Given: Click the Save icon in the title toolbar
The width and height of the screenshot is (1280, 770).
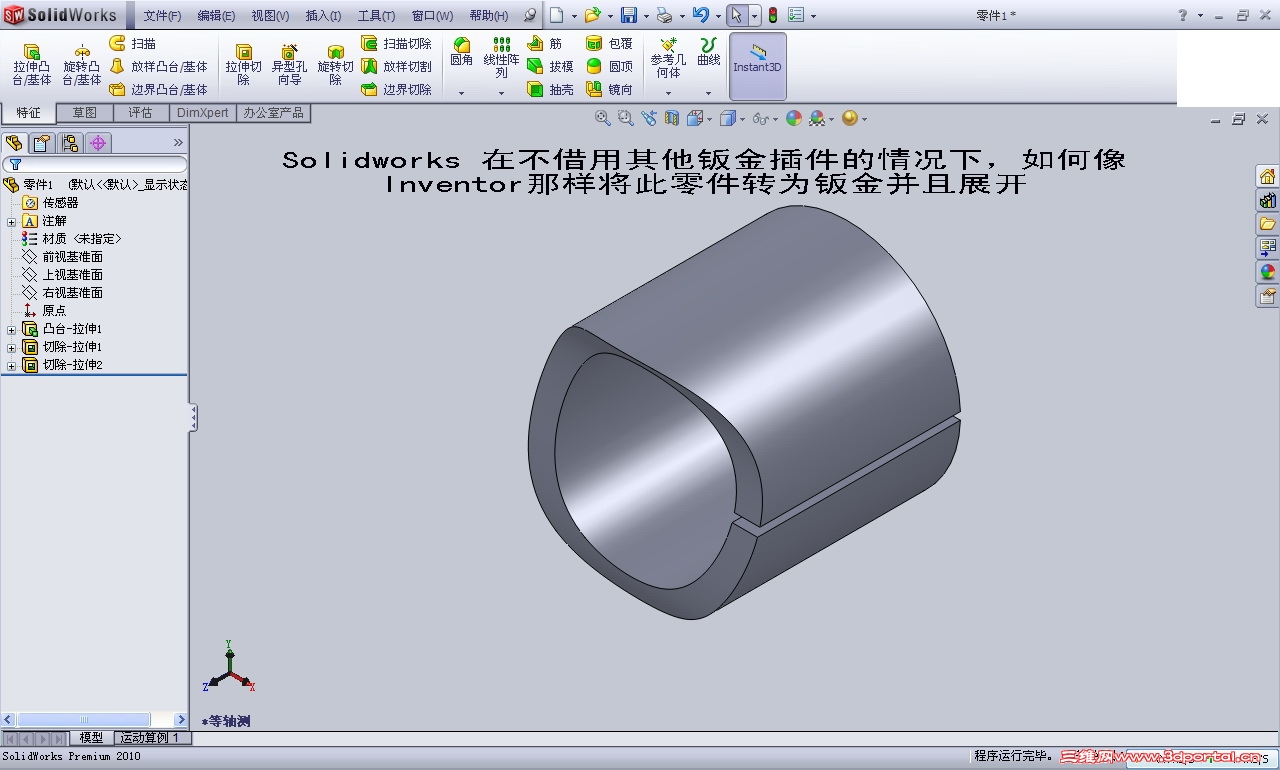Looking at the screenshot, I should (628, 15).
